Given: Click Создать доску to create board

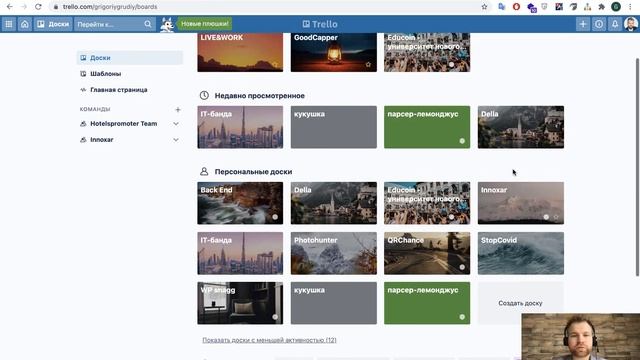Looking at the screenshot, I should click(x=520, y=303).
